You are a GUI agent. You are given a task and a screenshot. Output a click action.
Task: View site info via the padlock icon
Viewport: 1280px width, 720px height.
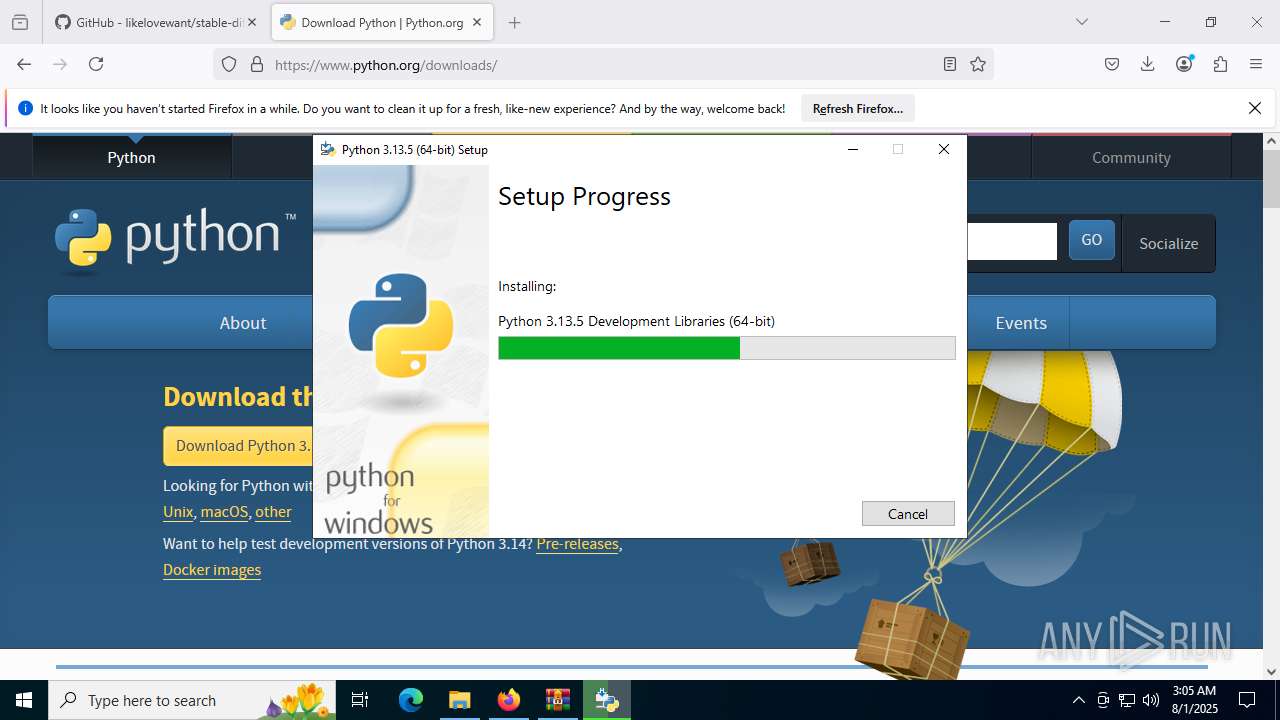[257, 64]
